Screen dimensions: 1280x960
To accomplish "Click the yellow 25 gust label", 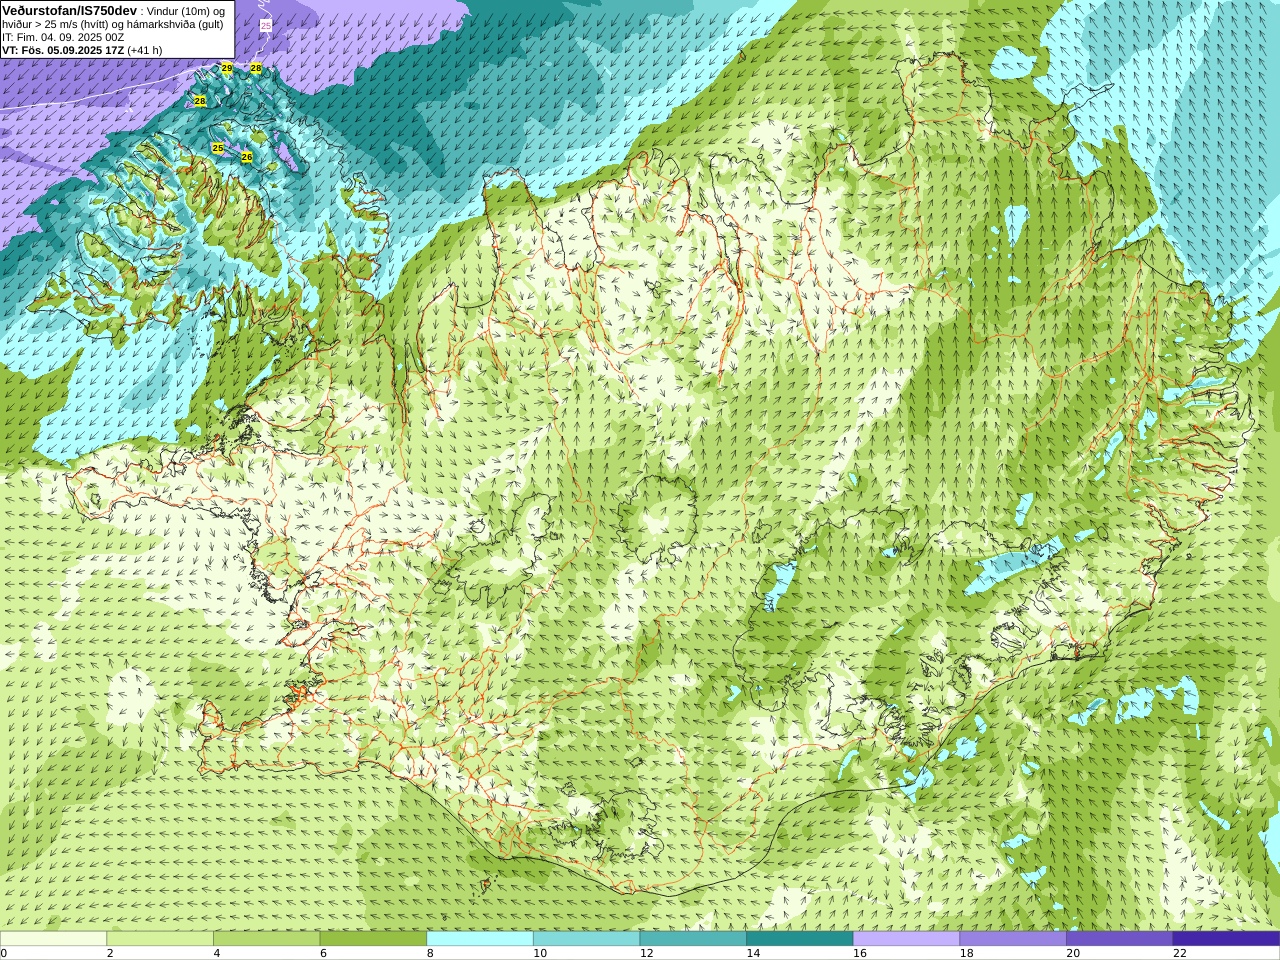I will (218, 148).
